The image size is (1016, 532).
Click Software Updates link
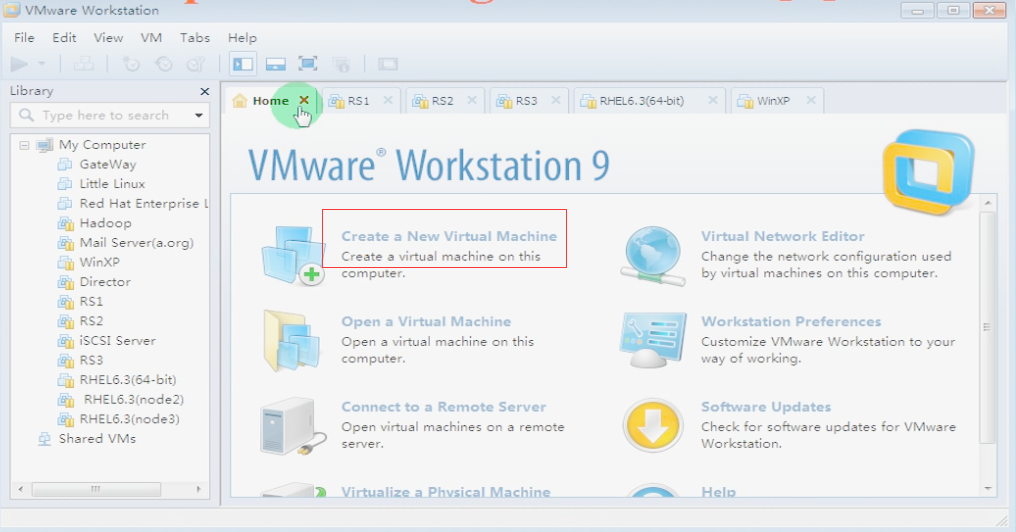point(766,407)
